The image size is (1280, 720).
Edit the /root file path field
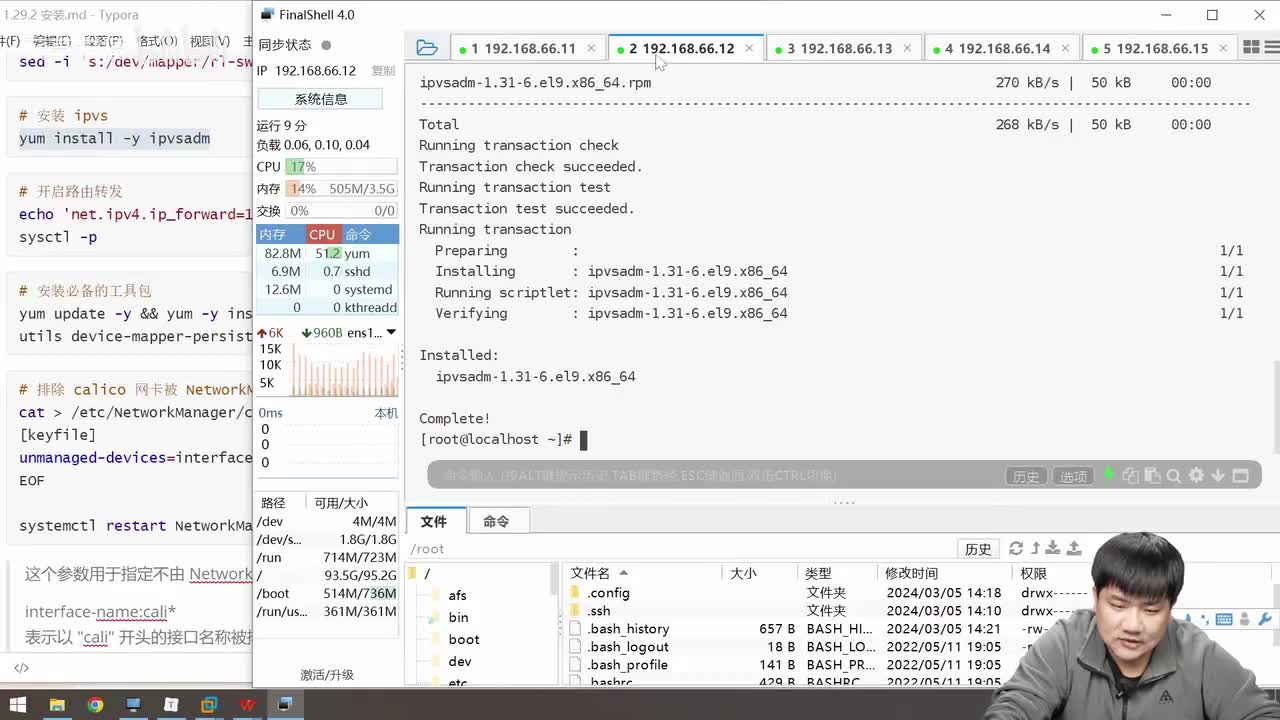[680, 549]
